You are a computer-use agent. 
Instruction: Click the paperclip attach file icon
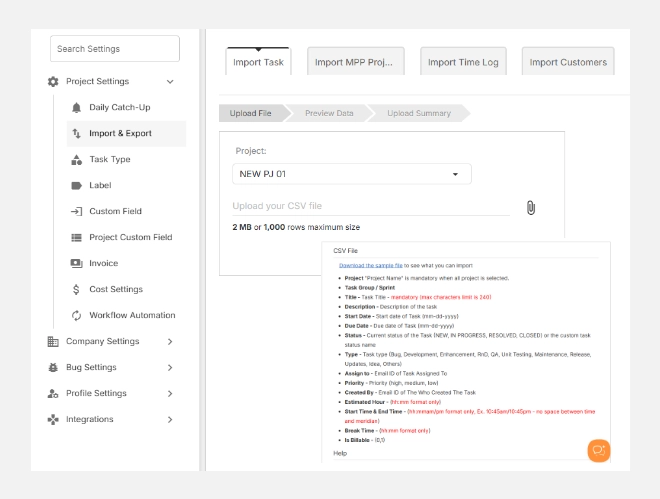pyautogui.click(x=531, y=207)
